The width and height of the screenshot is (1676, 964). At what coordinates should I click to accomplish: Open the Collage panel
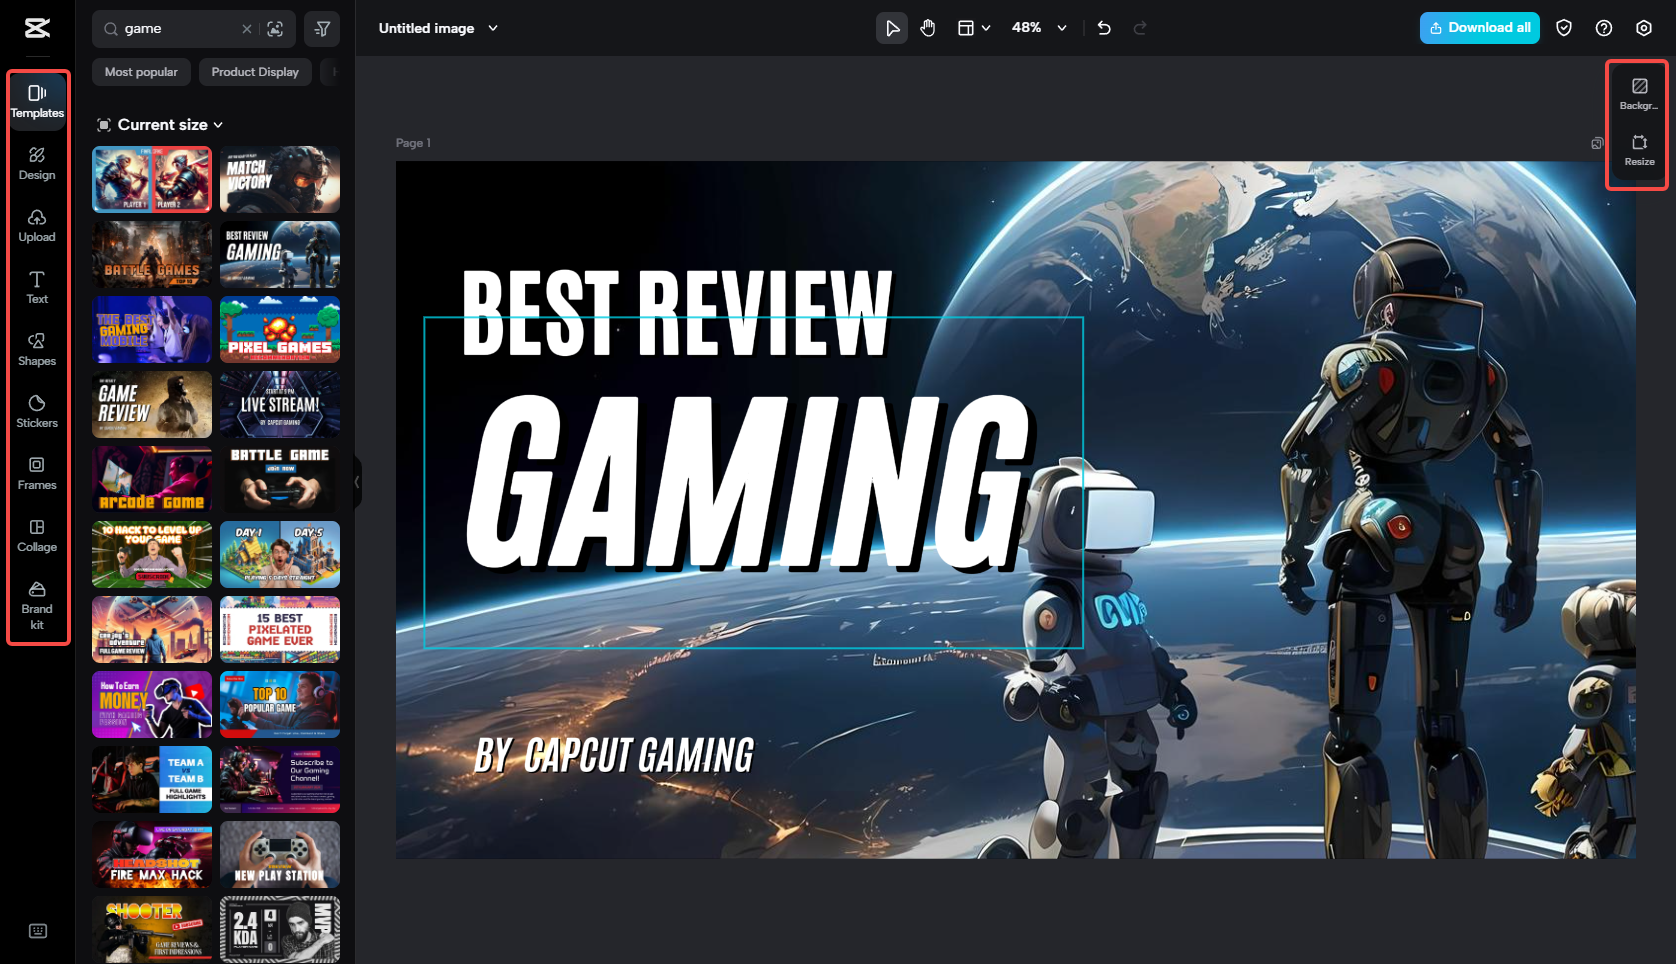37,535
